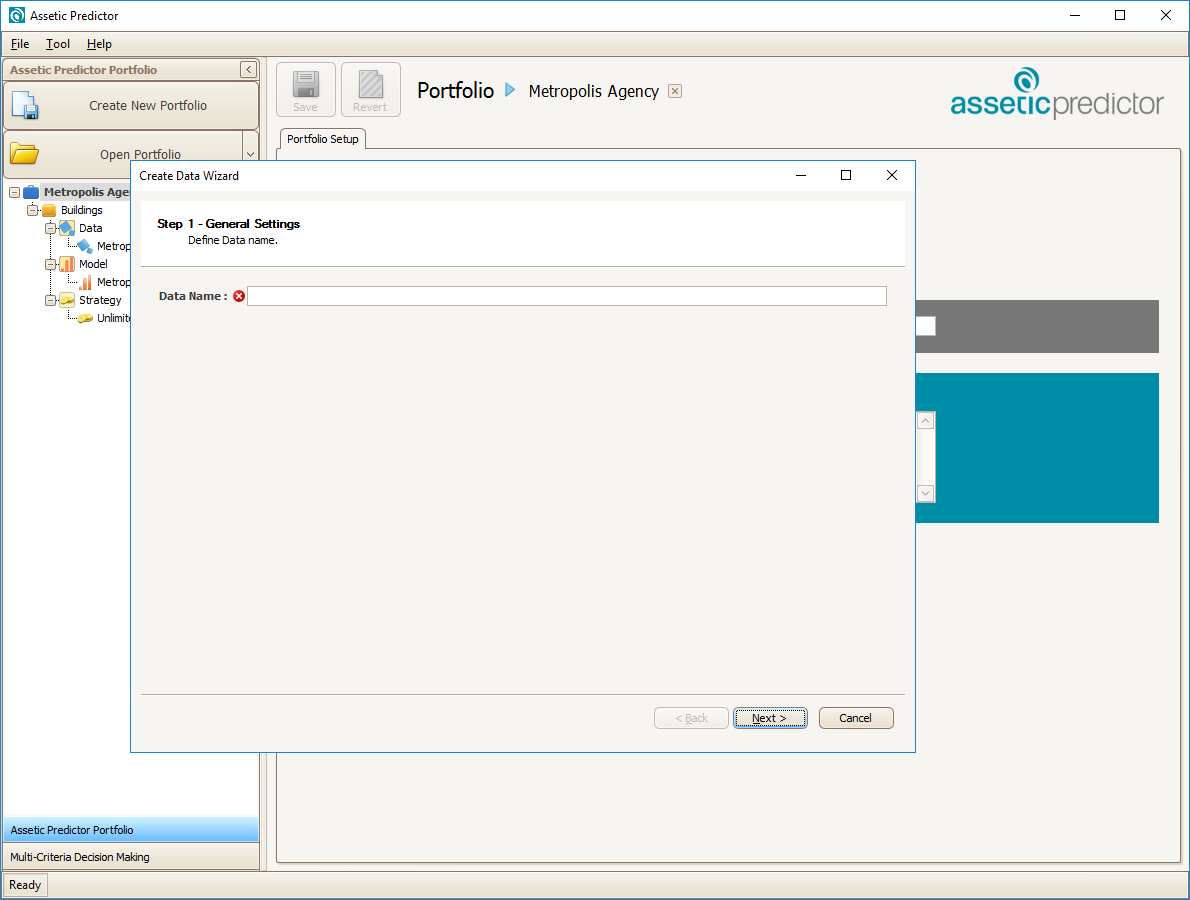Click into the Data Name input field
This screenshot has height=900, width=1190.
coord(566,296)
